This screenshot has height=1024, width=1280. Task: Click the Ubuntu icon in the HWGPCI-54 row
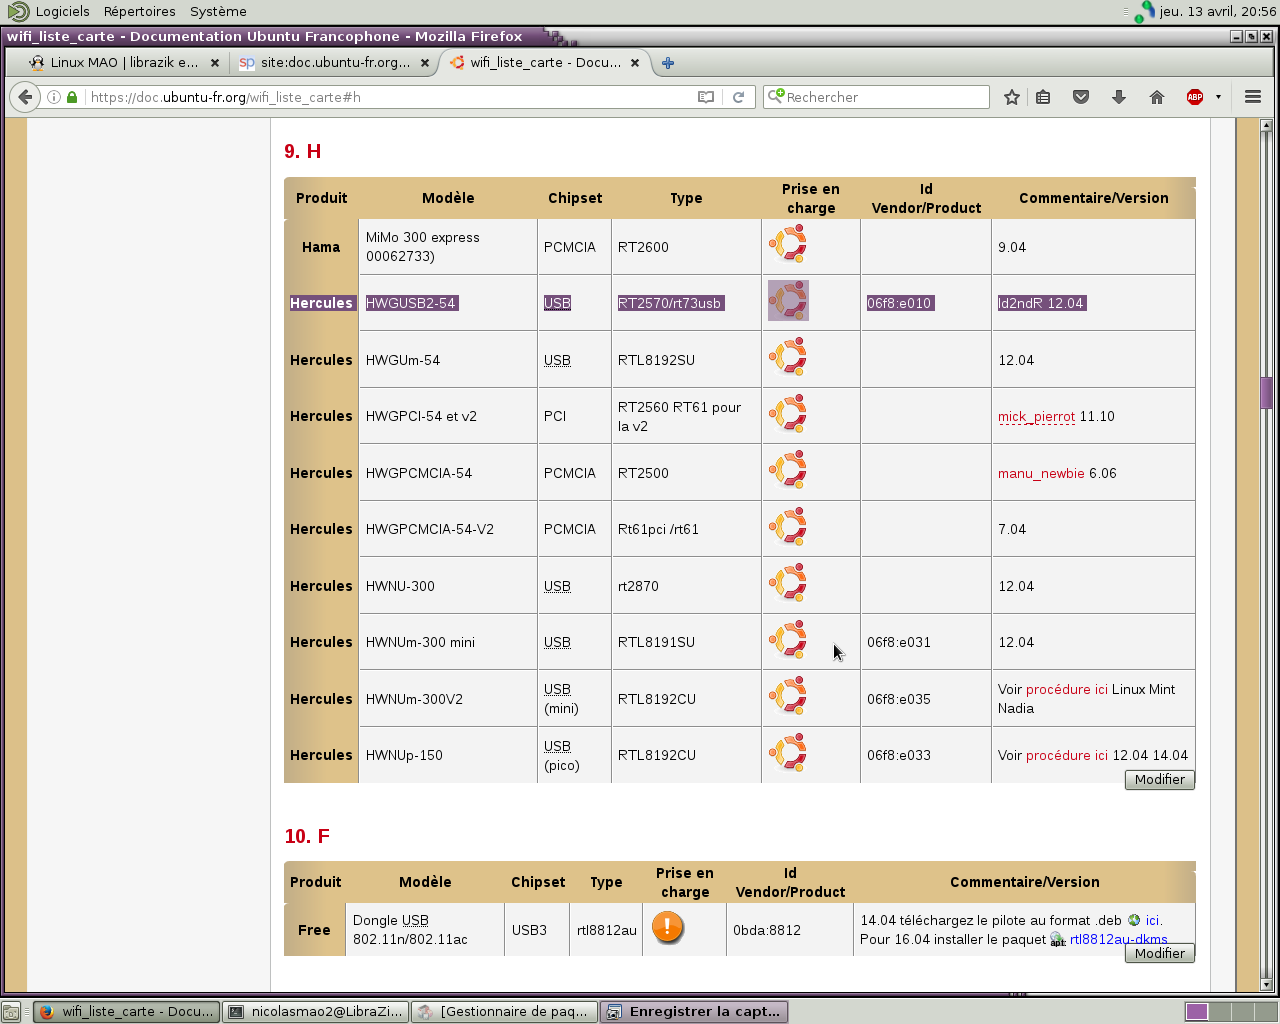[788, 413]
